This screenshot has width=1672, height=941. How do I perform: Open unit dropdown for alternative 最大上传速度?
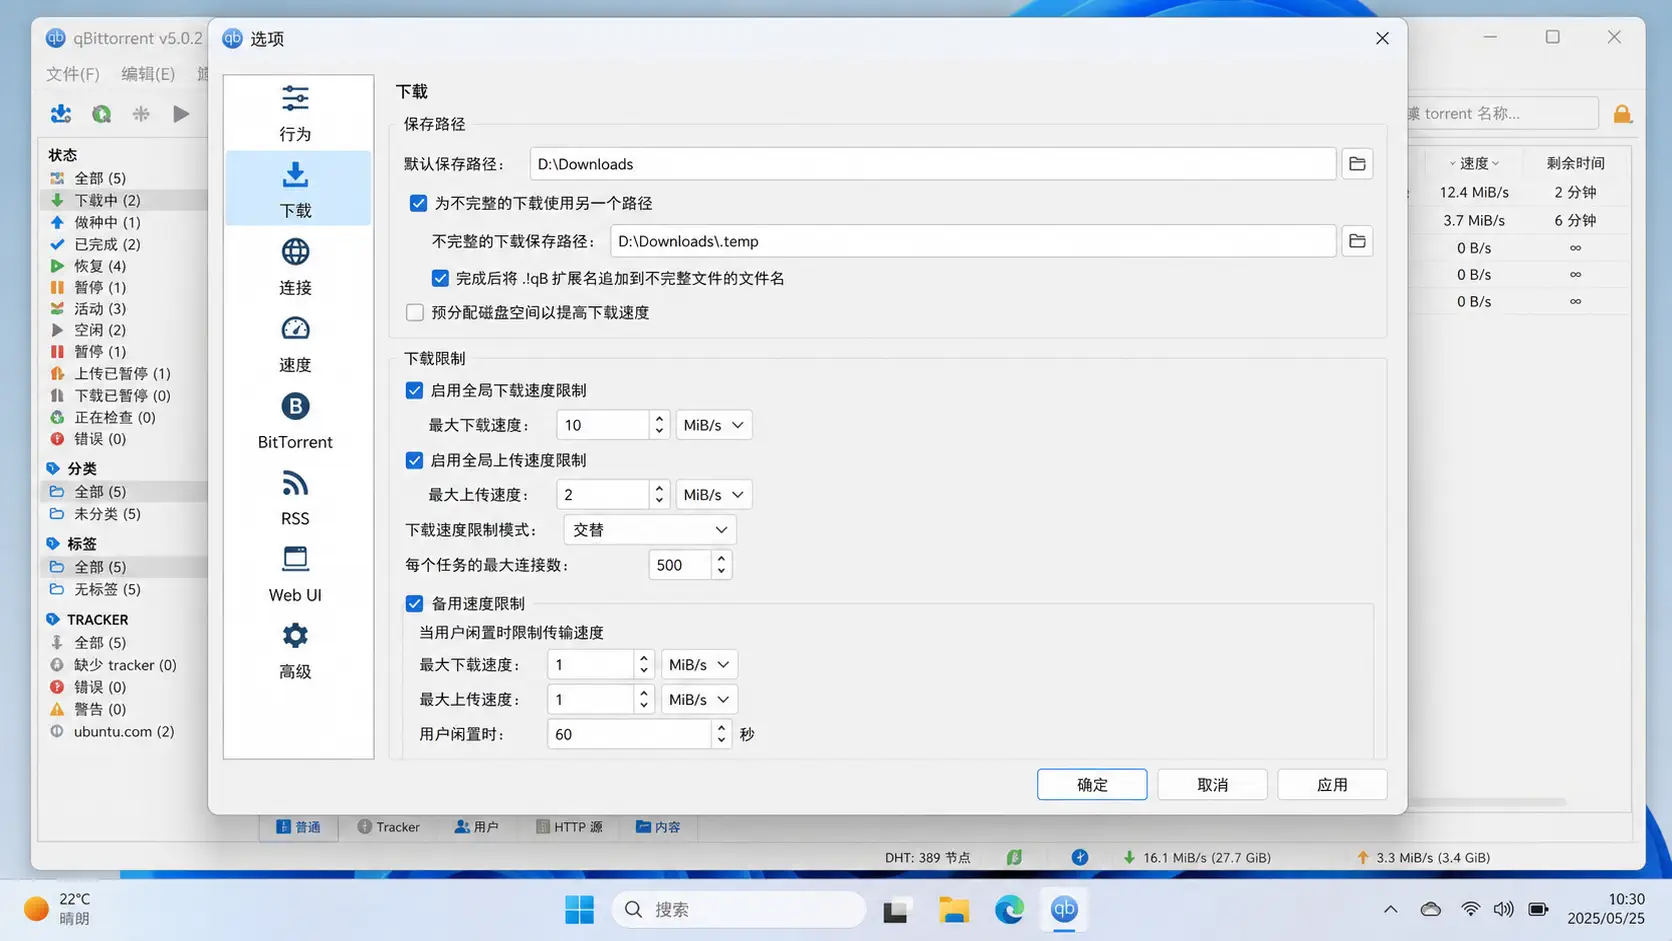699,699
